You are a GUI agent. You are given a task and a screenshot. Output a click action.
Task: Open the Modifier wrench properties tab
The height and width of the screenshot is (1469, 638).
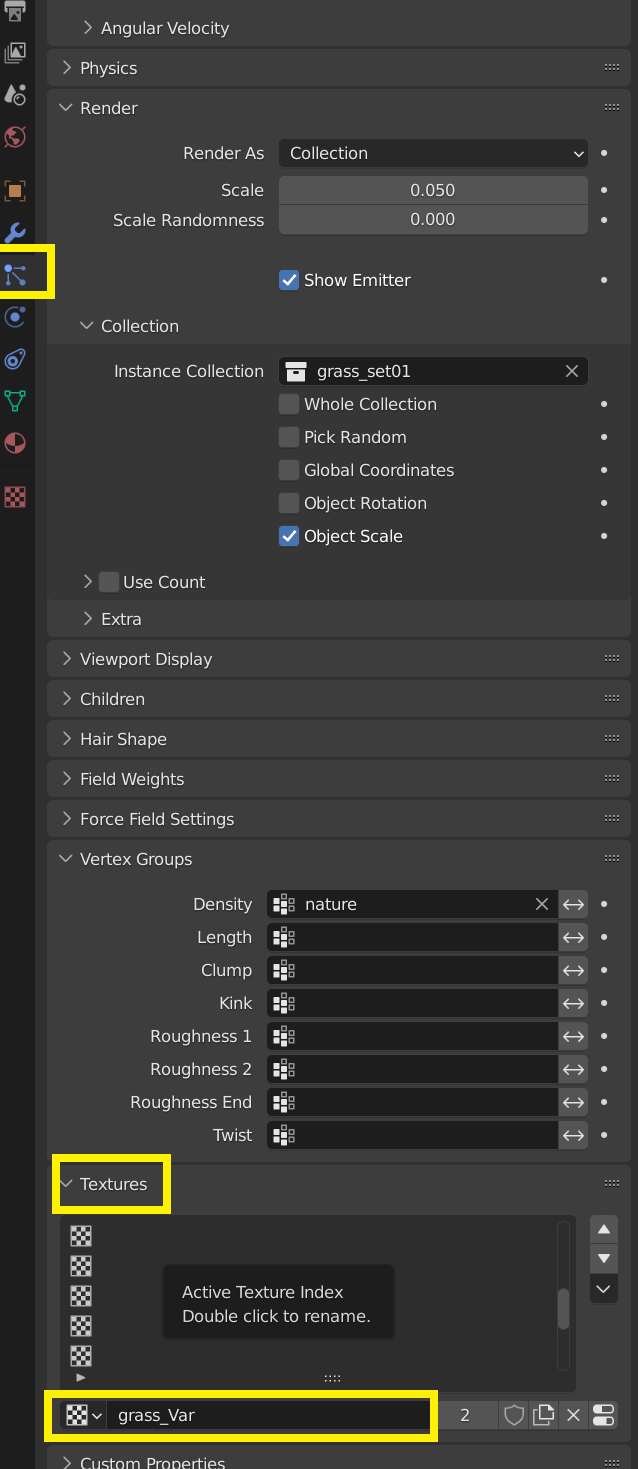[15, 232]
